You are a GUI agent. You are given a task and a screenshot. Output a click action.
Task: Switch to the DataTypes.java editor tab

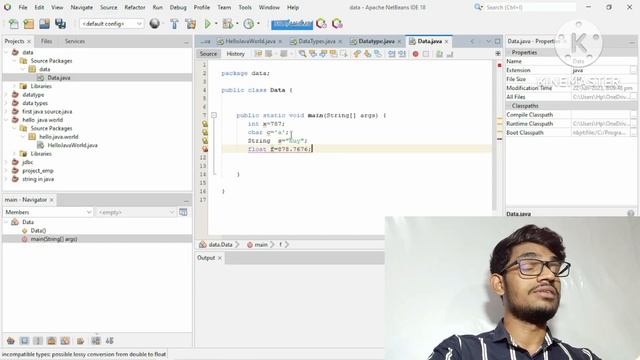click(317, 41)
